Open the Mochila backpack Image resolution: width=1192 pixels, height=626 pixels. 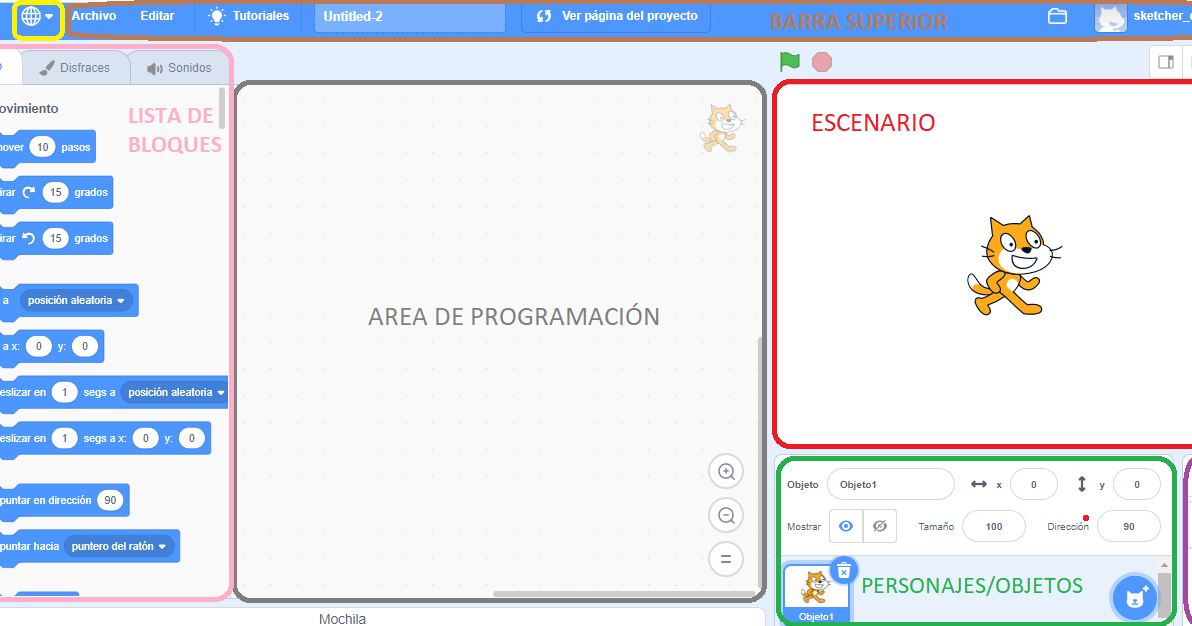click(x=342, y=619)
